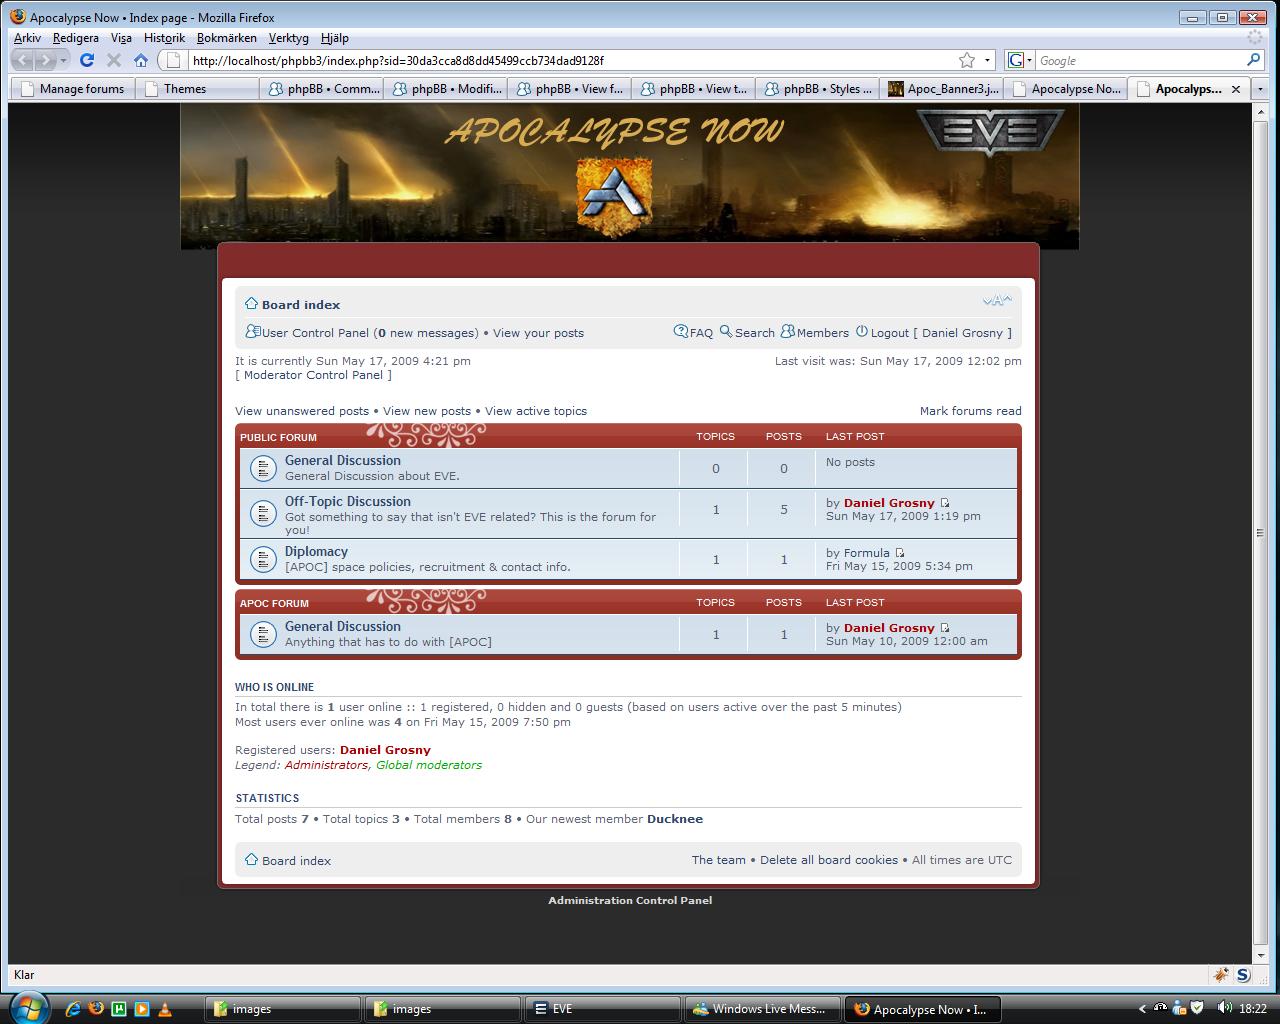This screenshot has width=1280, height=1024.
Task: Open the Historik menu
Action: (x=164, y=38)
